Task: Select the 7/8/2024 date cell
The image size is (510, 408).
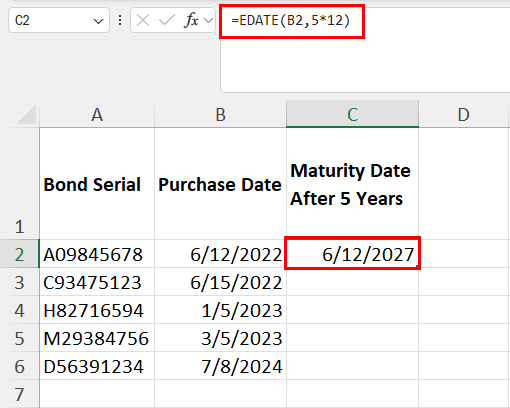Action: (x=220, y=366)
